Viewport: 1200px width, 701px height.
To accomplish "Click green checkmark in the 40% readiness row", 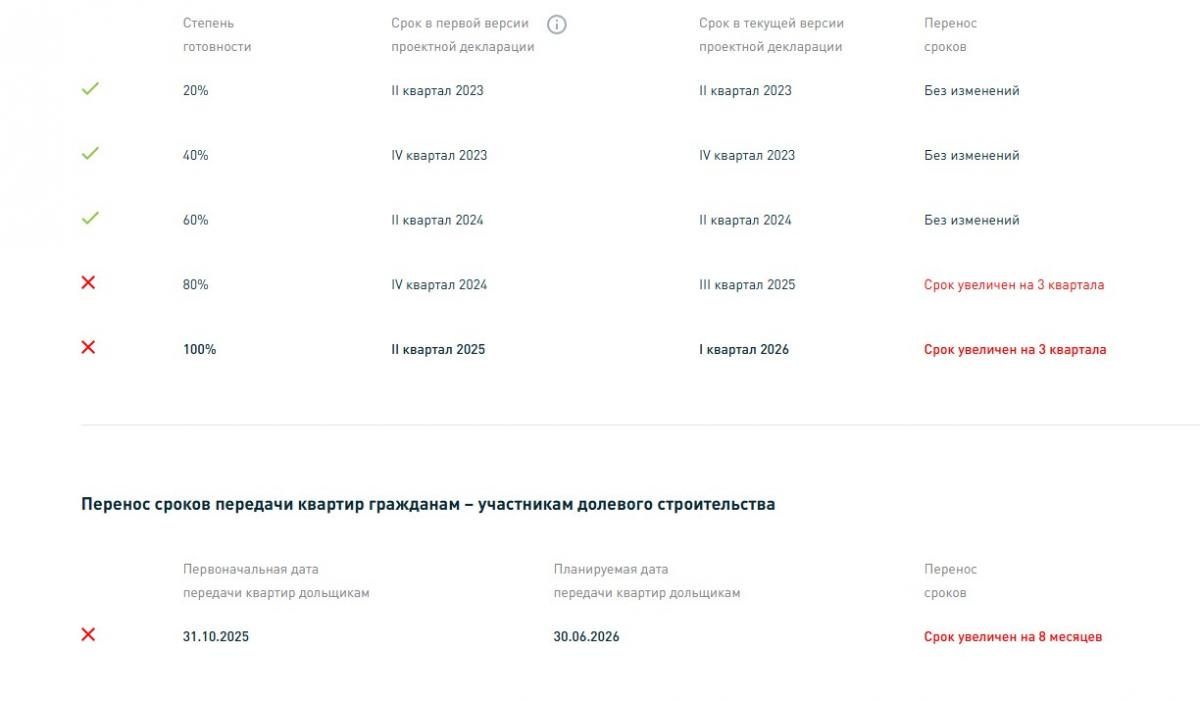I will click(90, 154).
